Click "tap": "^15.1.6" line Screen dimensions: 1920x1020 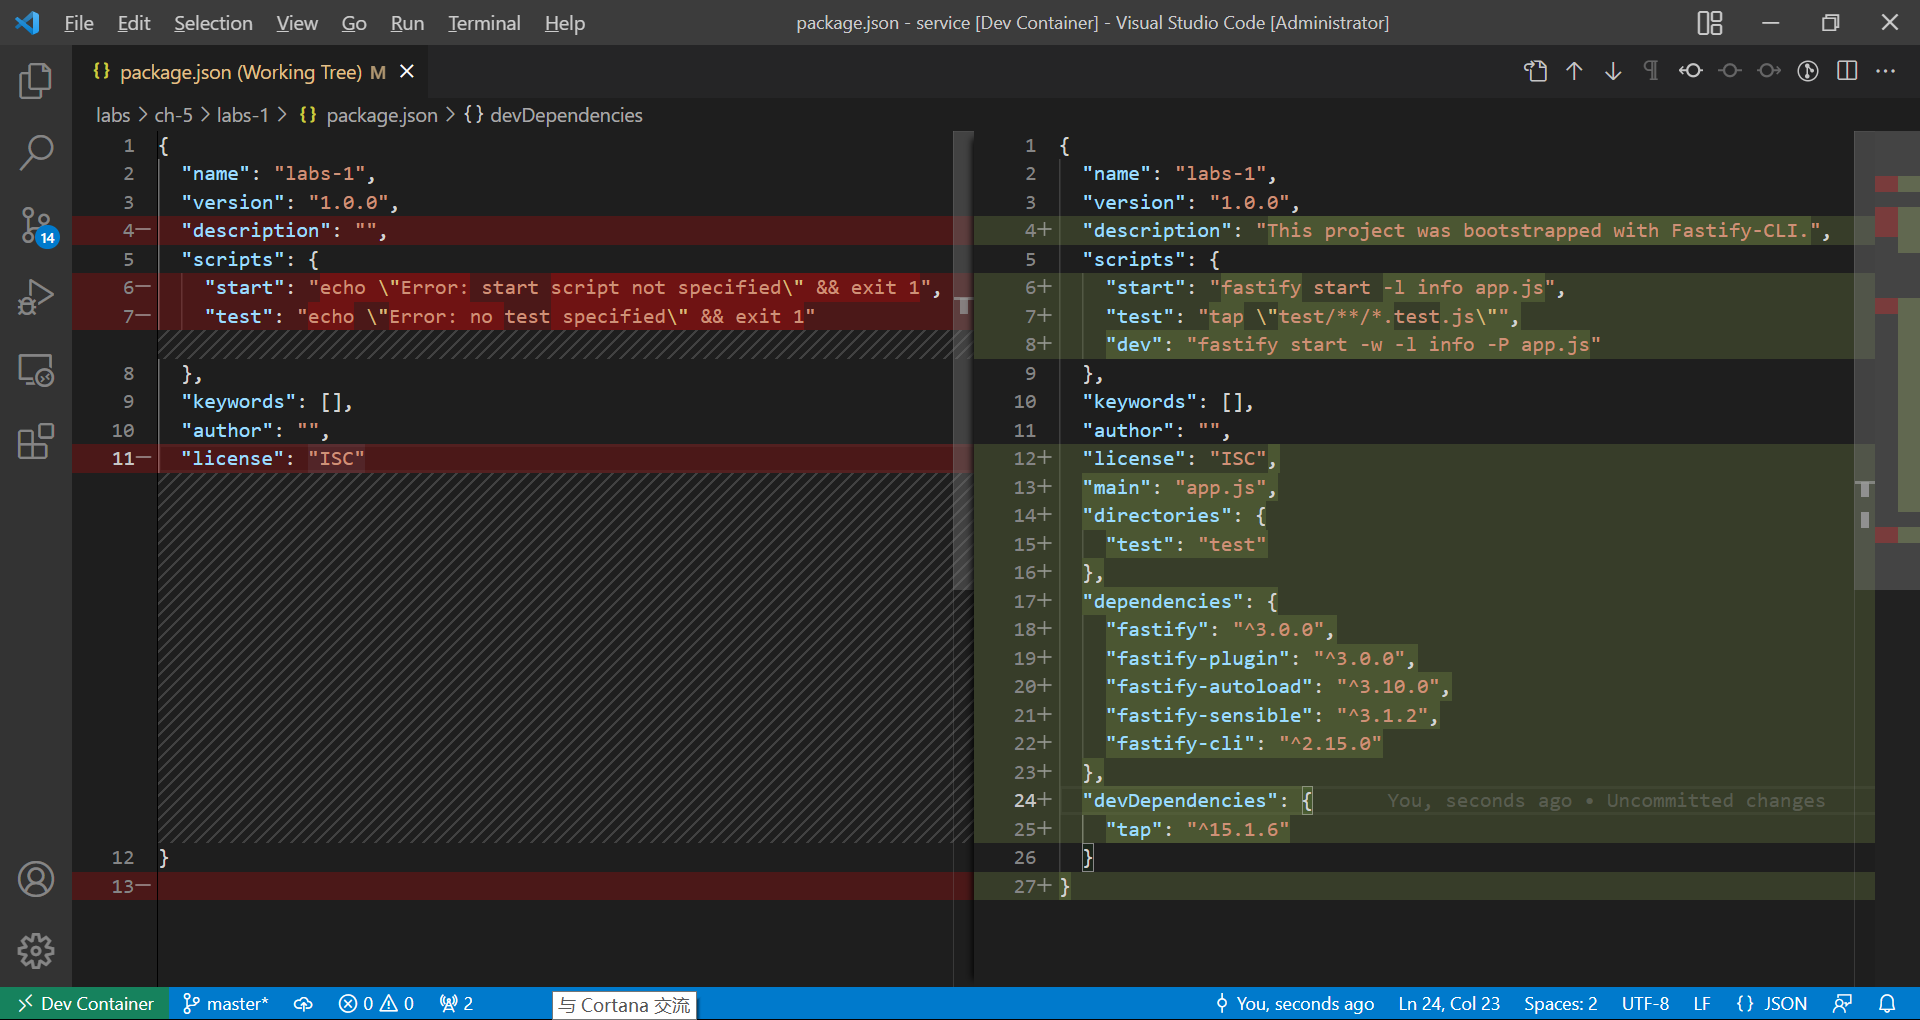pos(1197,830)
